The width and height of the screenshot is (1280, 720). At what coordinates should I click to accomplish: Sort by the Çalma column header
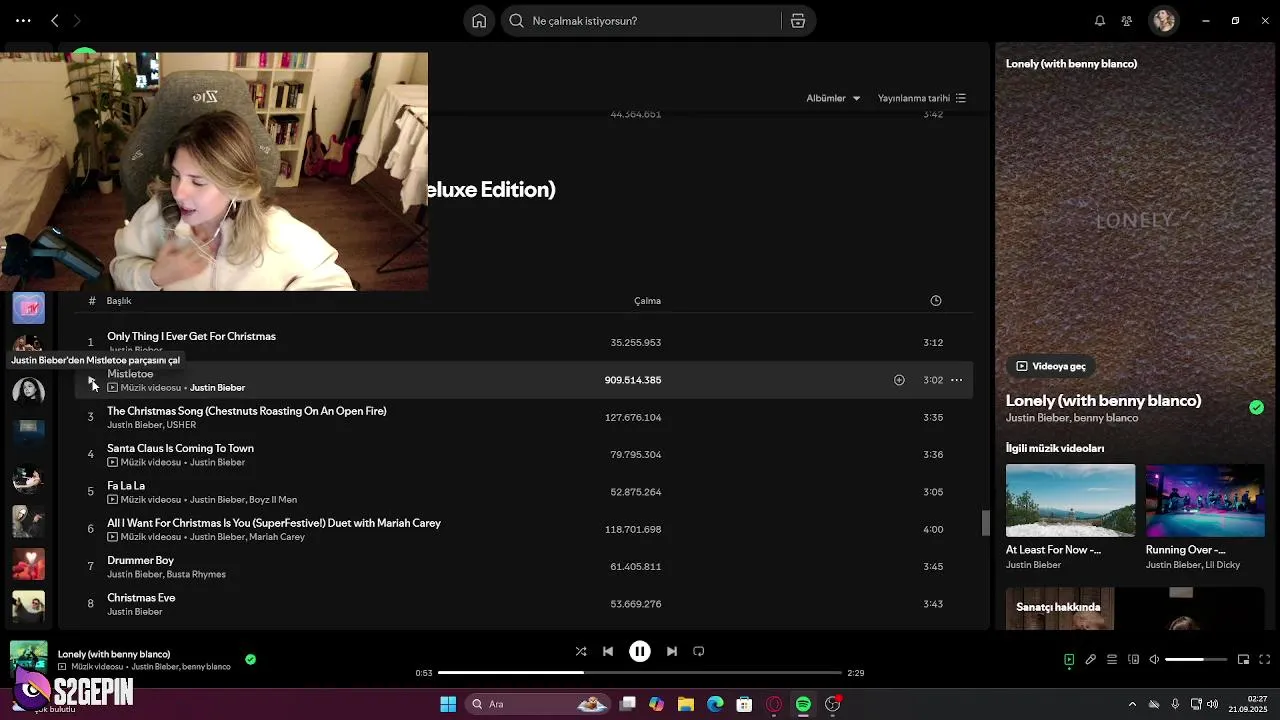pyautogui.click(x=647, y=301)
